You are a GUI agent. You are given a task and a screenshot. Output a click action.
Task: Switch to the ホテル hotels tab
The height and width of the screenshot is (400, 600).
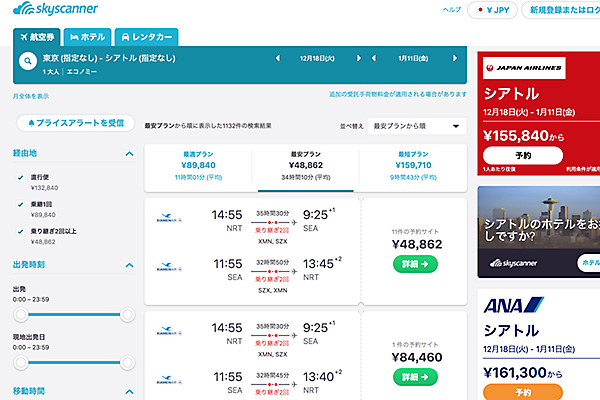(88, 37)
